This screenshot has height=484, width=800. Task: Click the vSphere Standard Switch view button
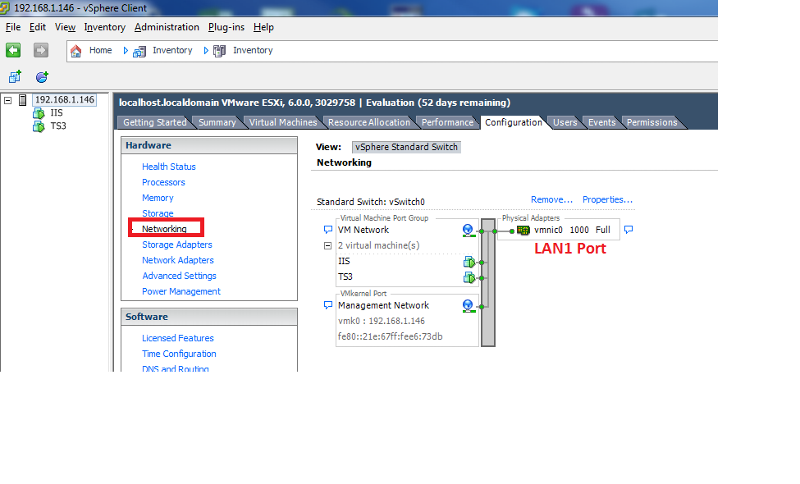point(407,147)
